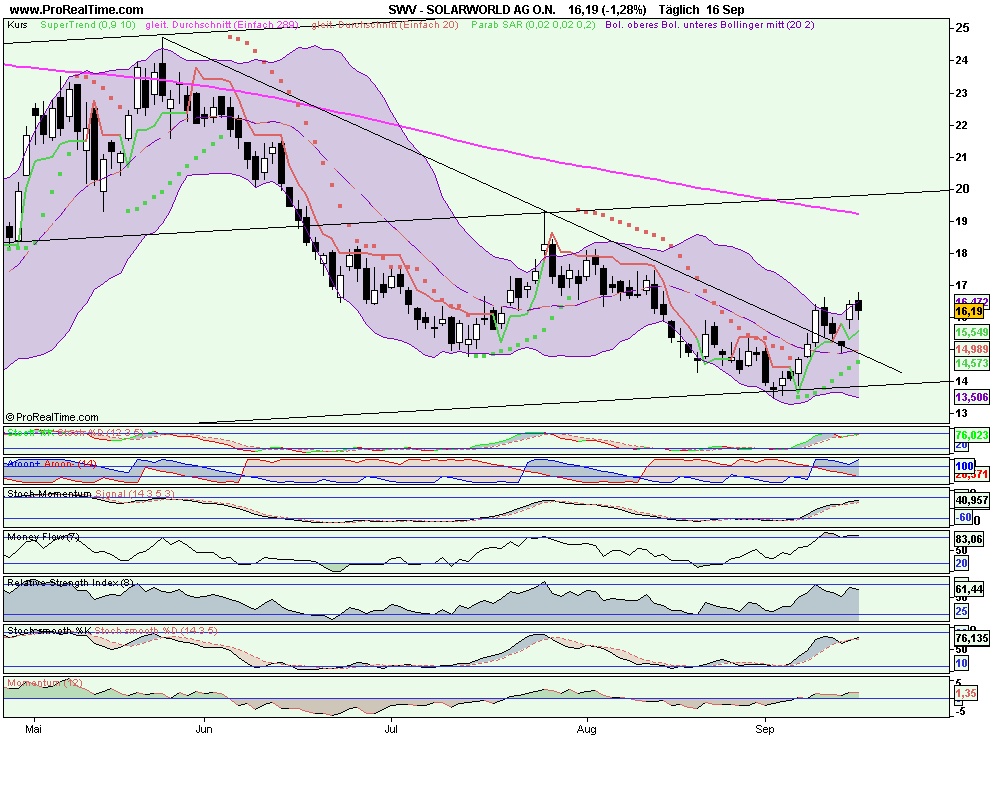Click the -60 level tag
Image resolution: width=1000 pixels, height=800 pixels.
[x=964, y=517]
